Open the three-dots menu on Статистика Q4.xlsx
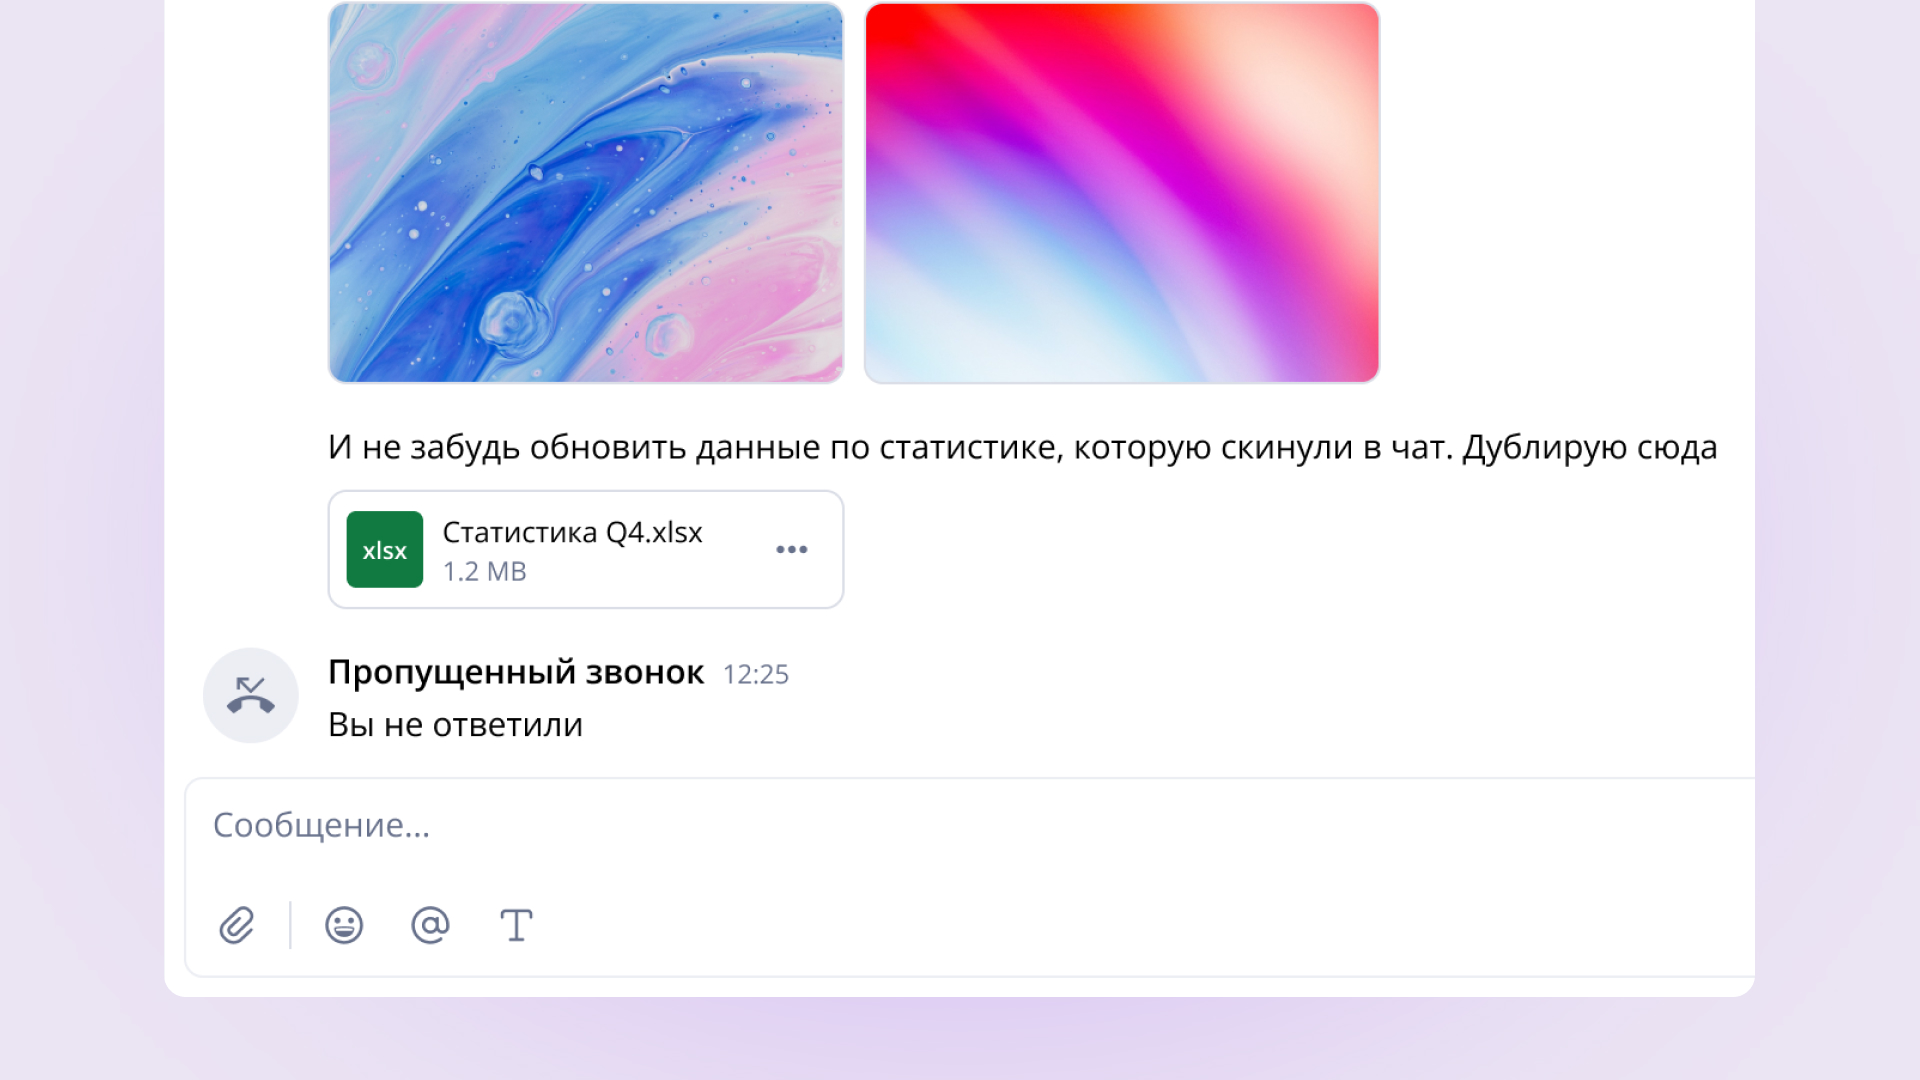The height and width of the screenshot is (1080, 1920). tap(791, 549)
